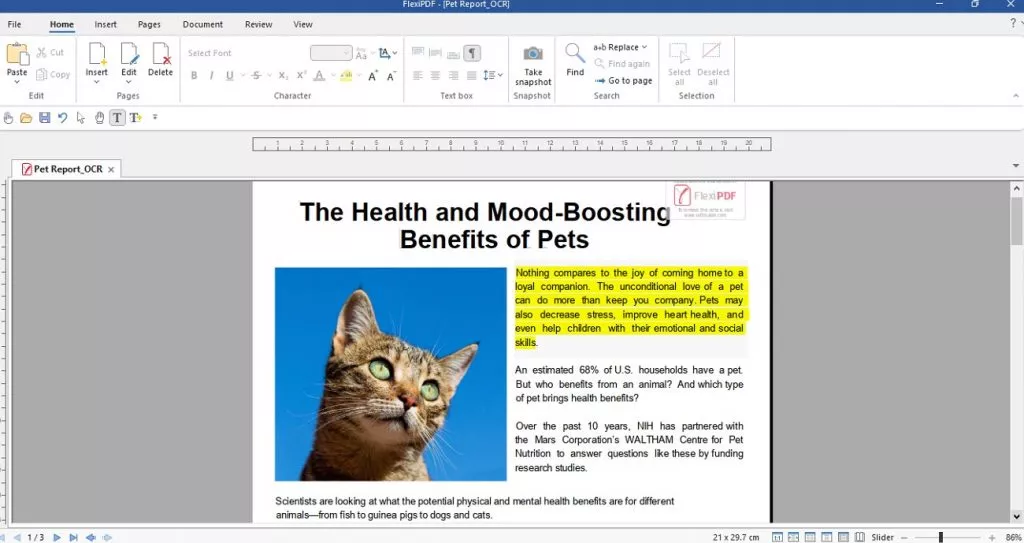Toggle Bold formatting
The height and width of the screenshot is (543, 1024).
194,76
